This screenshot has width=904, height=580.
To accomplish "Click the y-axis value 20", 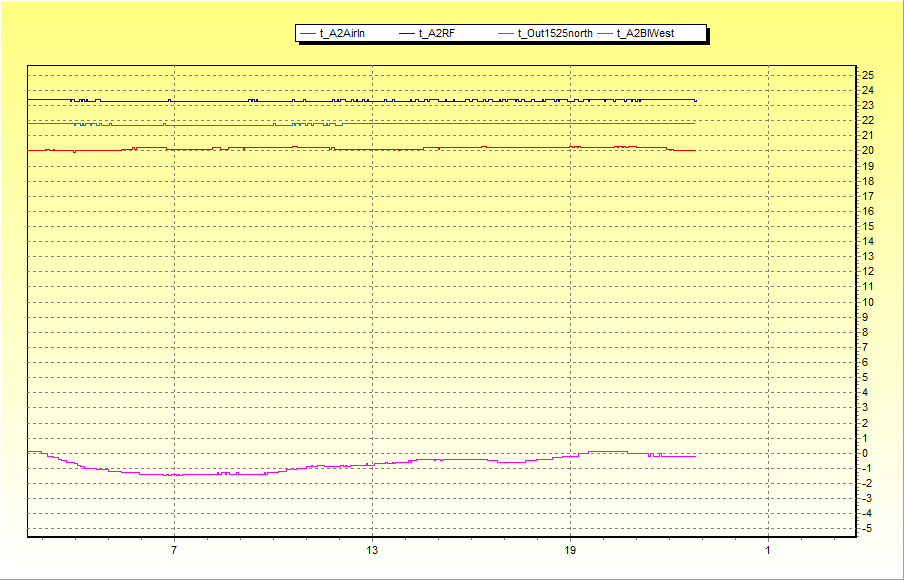I will (x=868, y=151).
